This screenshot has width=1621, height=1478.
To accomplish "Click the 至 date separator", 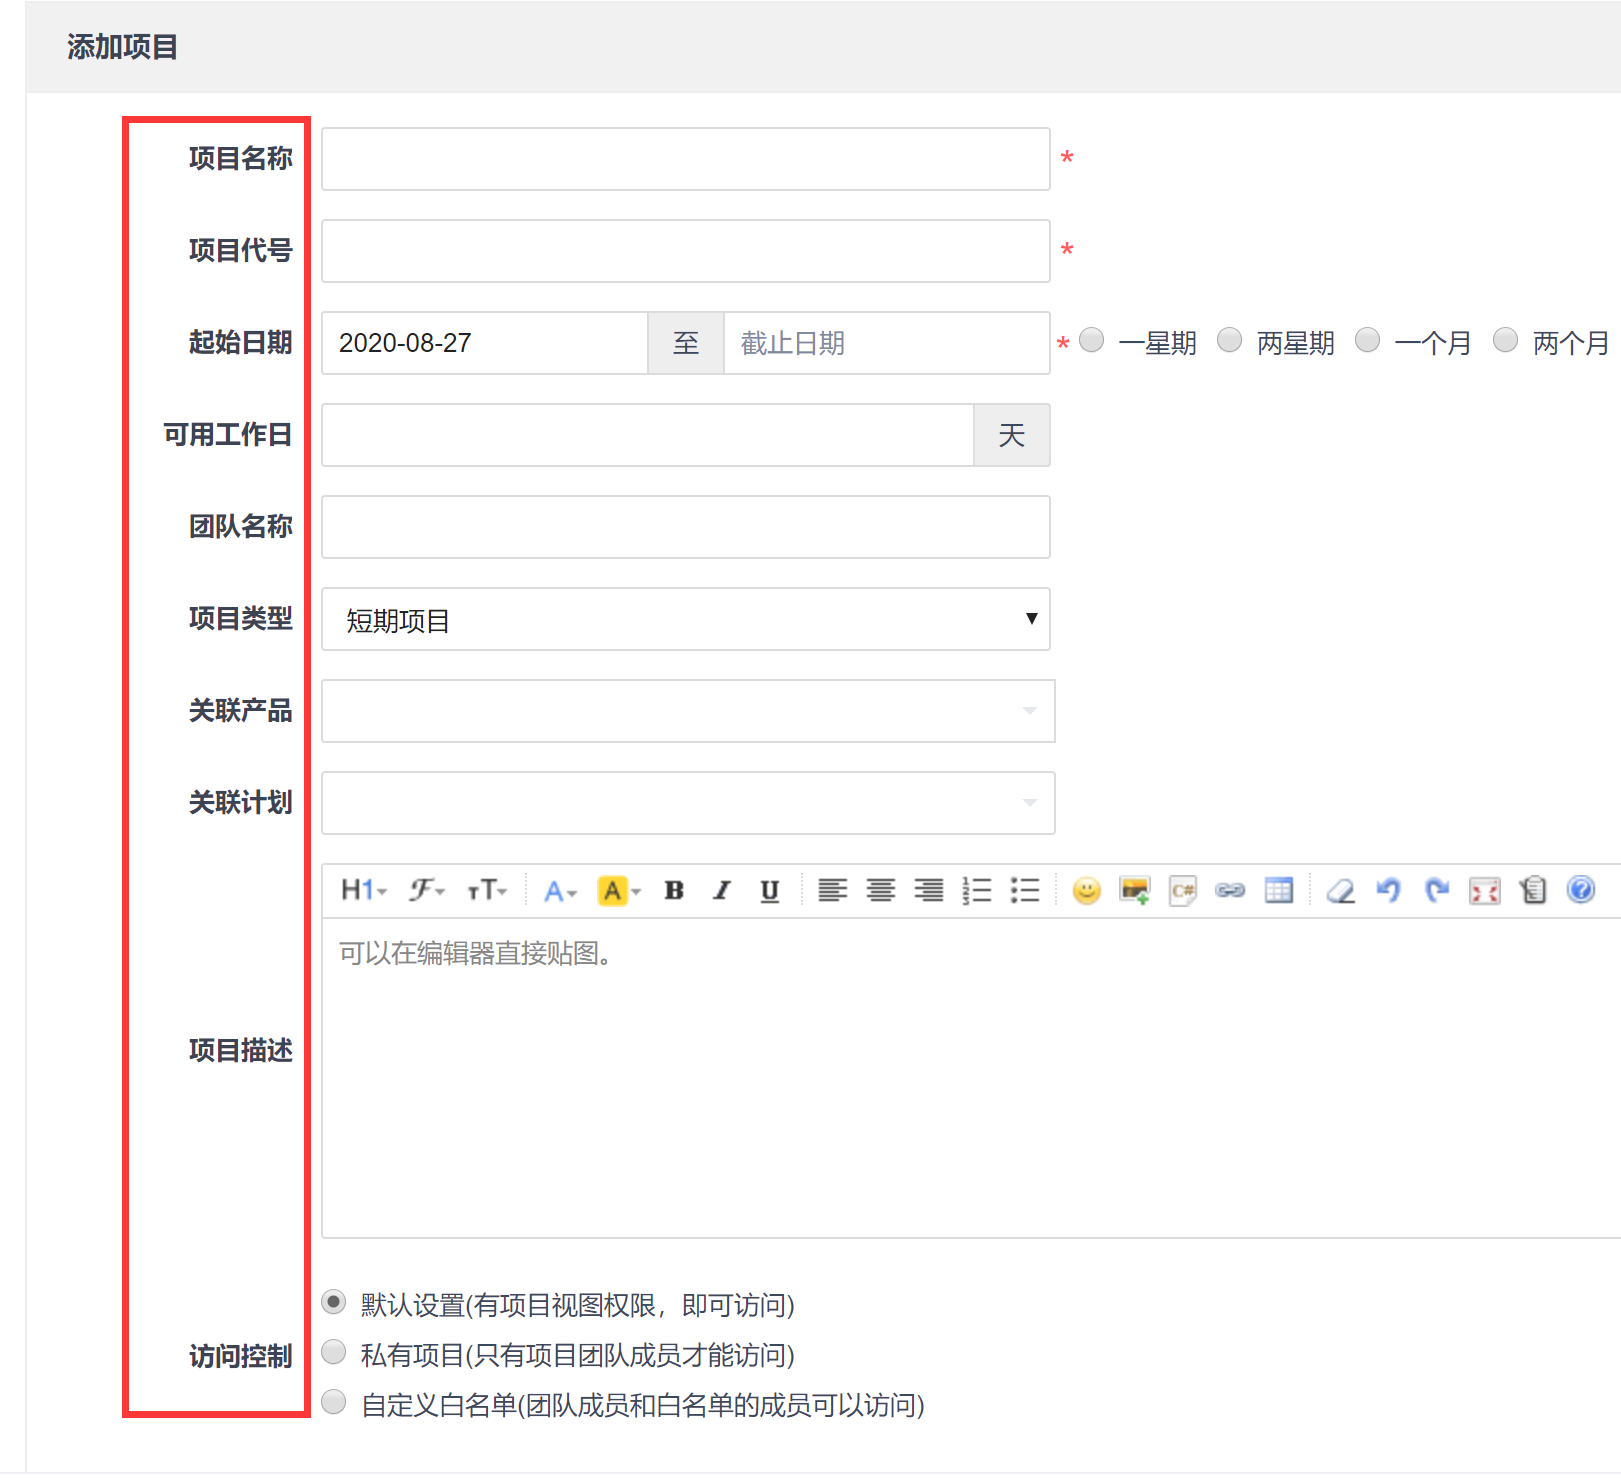I will [686, 343].
